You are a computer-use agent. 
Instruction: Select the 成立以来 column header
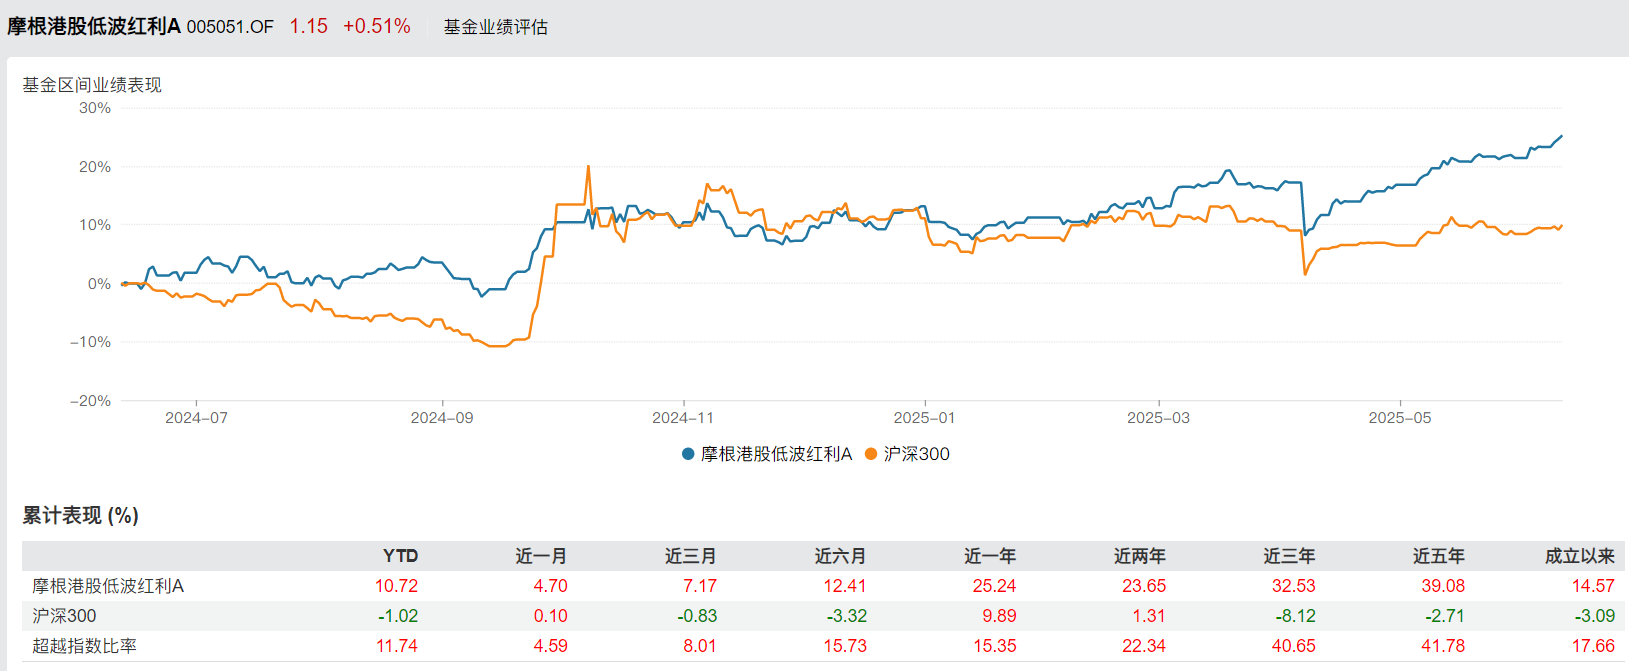pos(1579,556)
